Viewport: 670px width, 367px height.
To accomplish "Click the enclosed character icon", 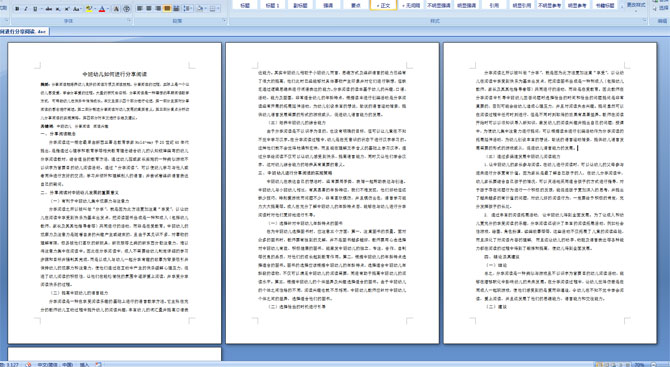I will click(126, 9).
